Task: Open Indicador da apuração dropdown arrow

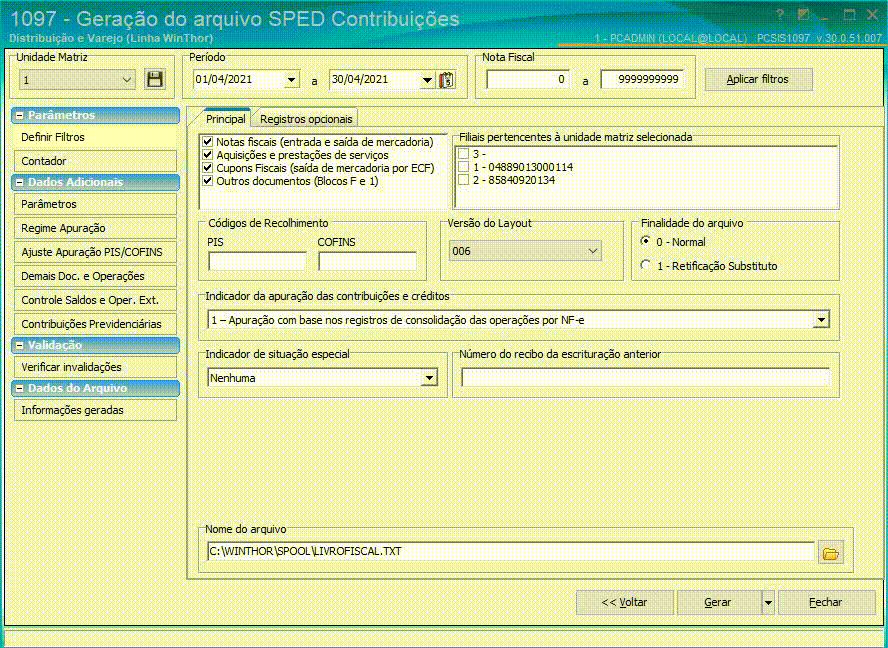Action: 821,320
